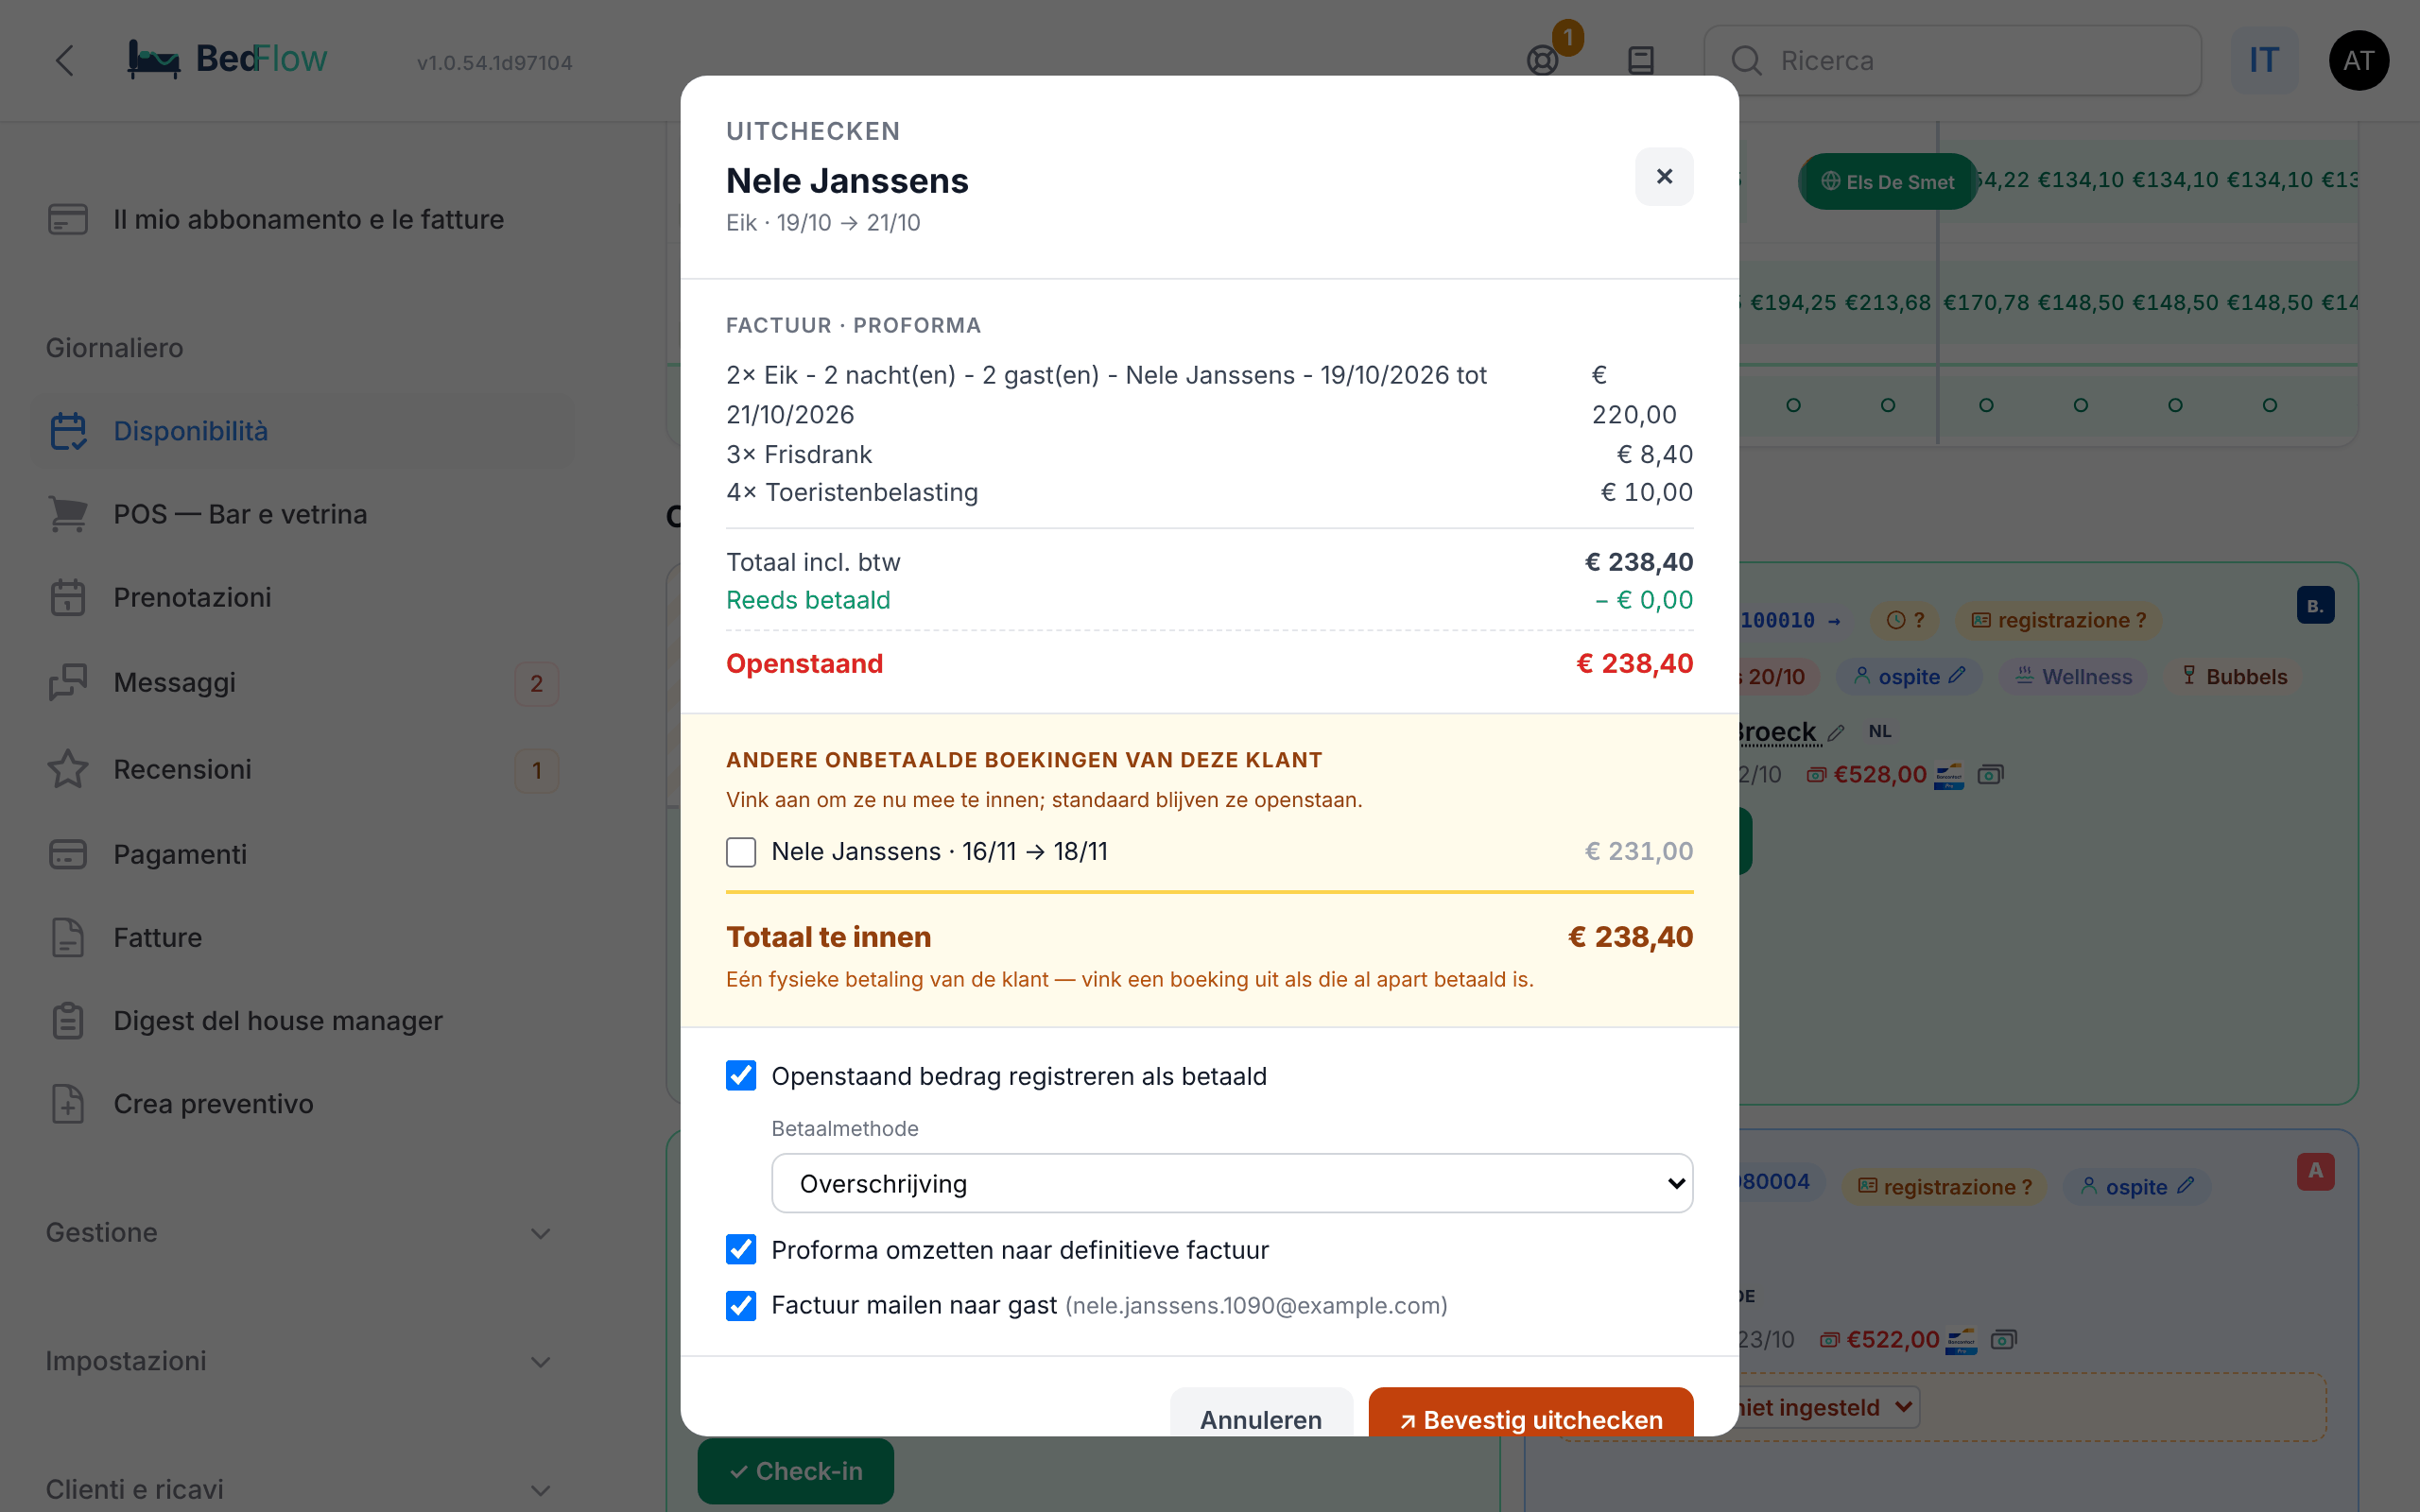Open Digest del house manager
Viewport: 2420px width, 1512px height.
coord(302,1020)
